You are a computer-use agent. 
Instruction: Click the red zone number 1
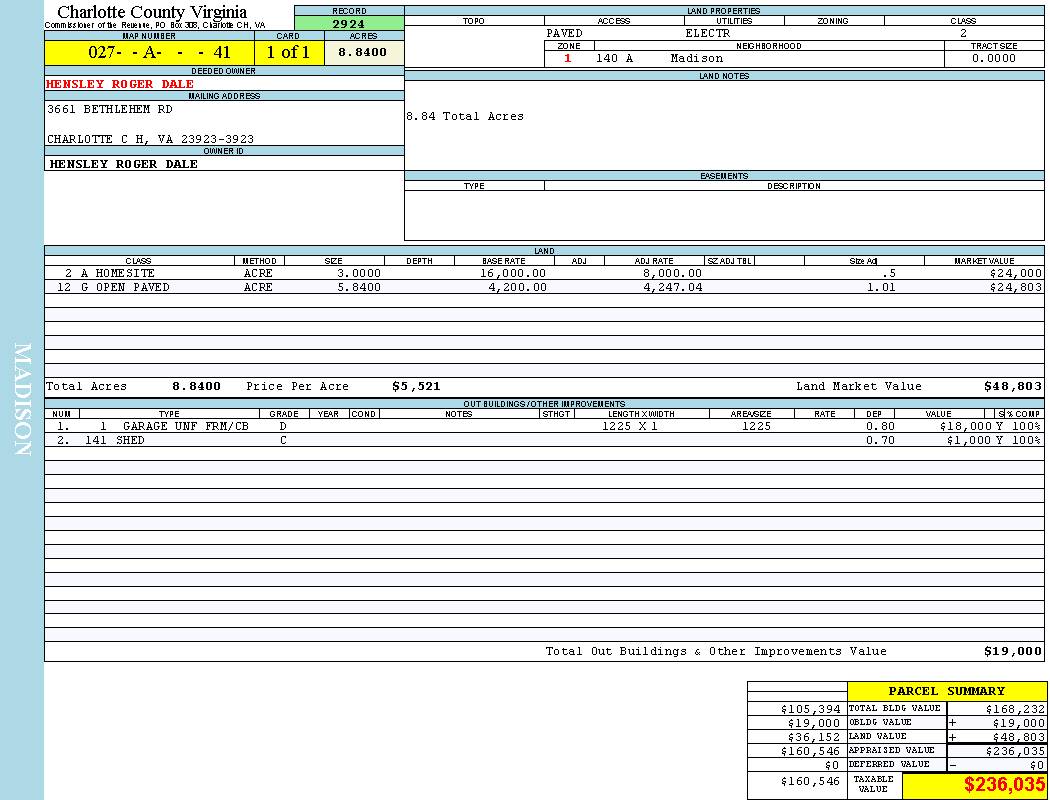pos(568,59)
